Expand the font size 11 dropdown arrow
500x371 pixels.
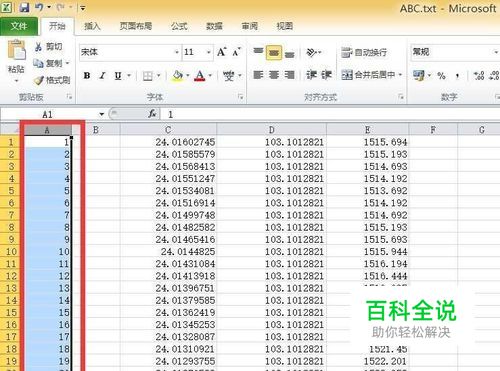(x=209, y=52)
